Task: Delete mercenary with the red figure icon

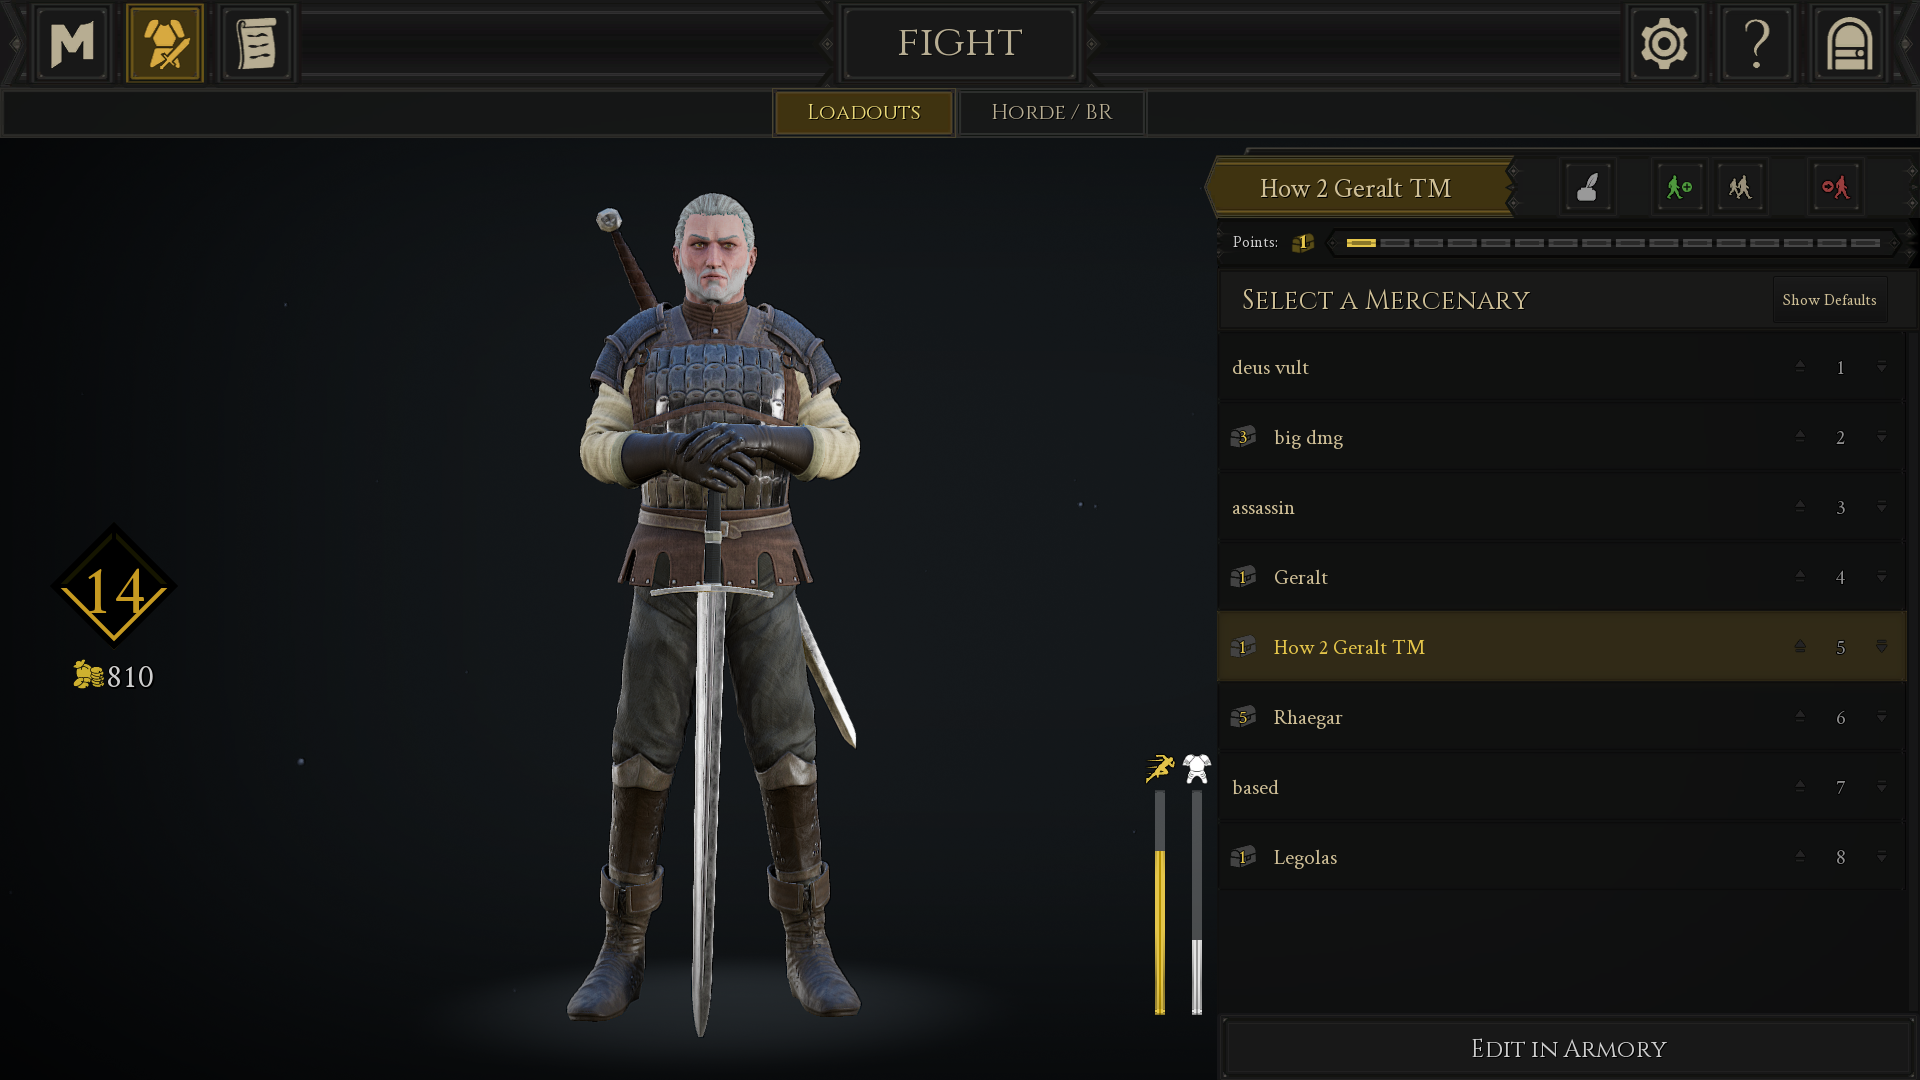Action: 1835,187
